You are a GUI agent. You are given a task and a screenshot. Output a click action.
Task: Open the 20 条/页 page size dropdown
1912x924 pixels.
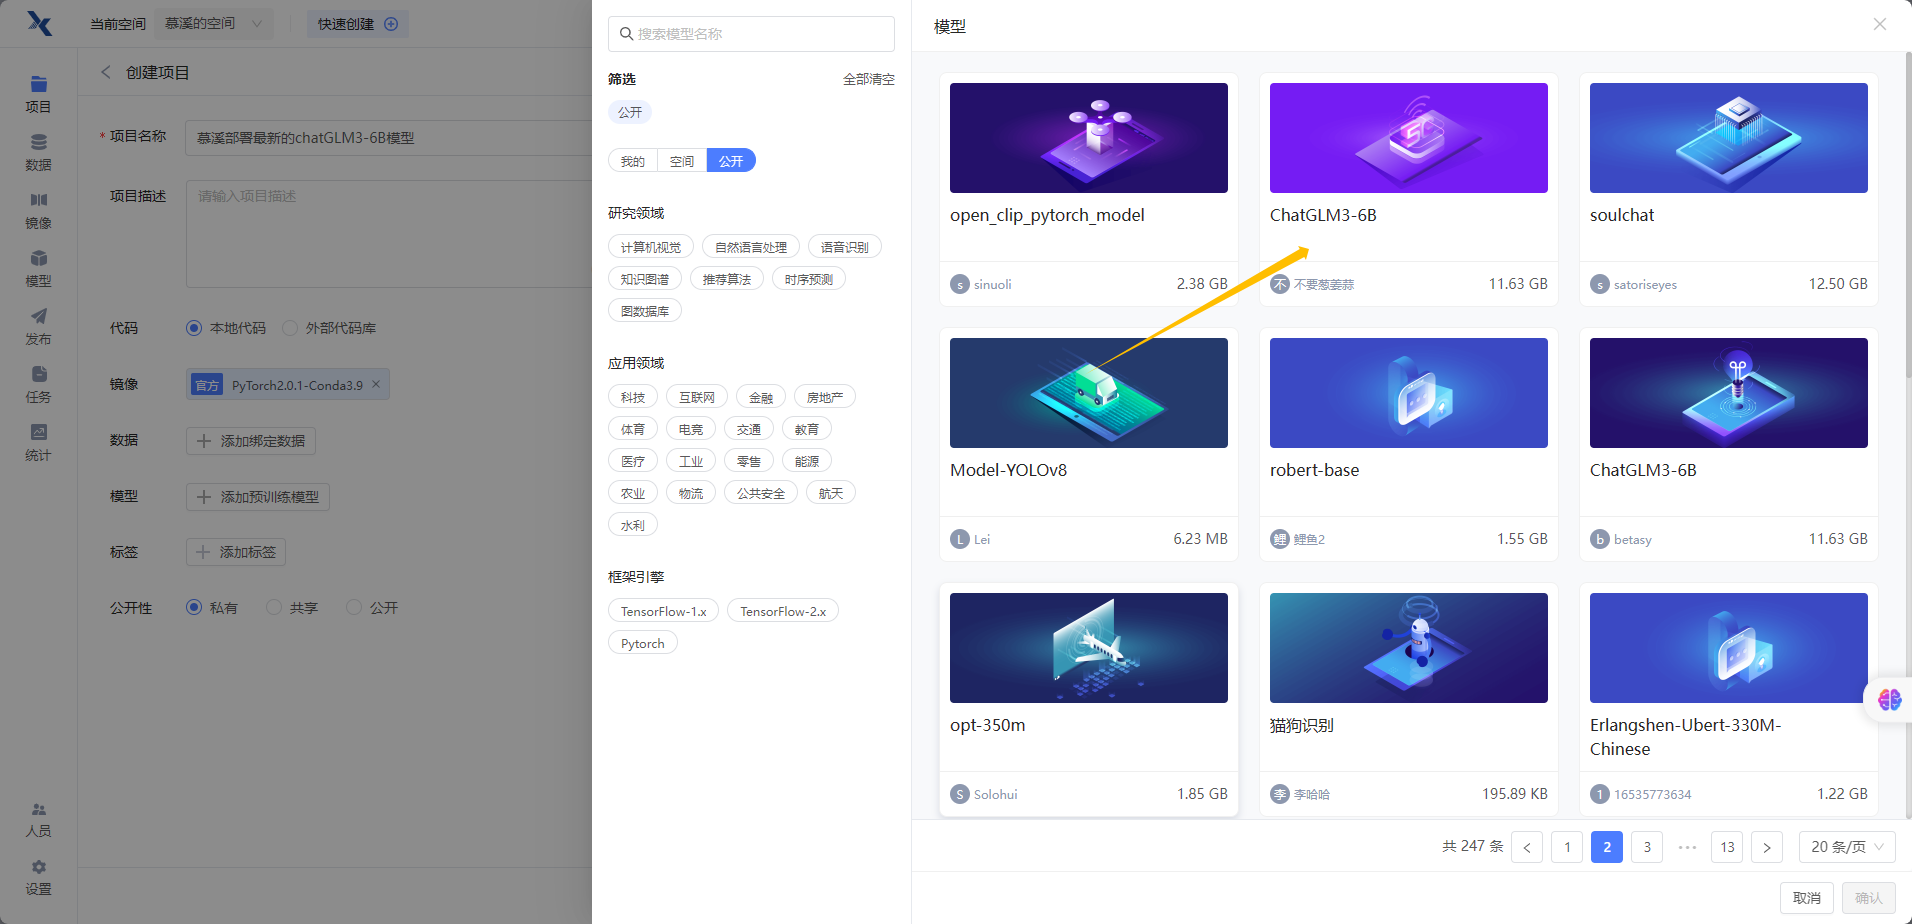(x=1847, y=847)
